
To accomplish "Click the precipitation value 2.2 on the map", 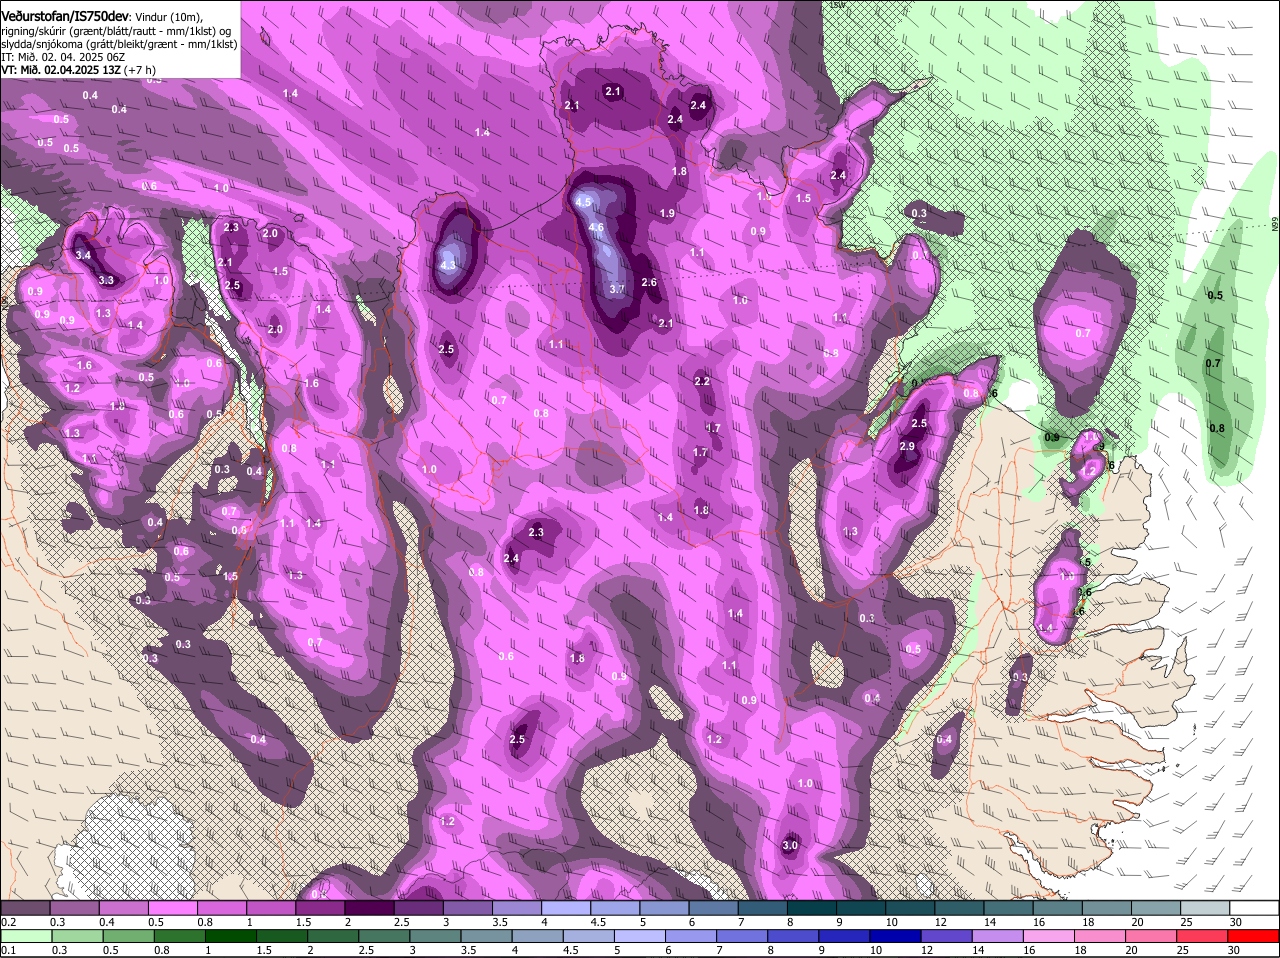I will click(x=702, y=381).
